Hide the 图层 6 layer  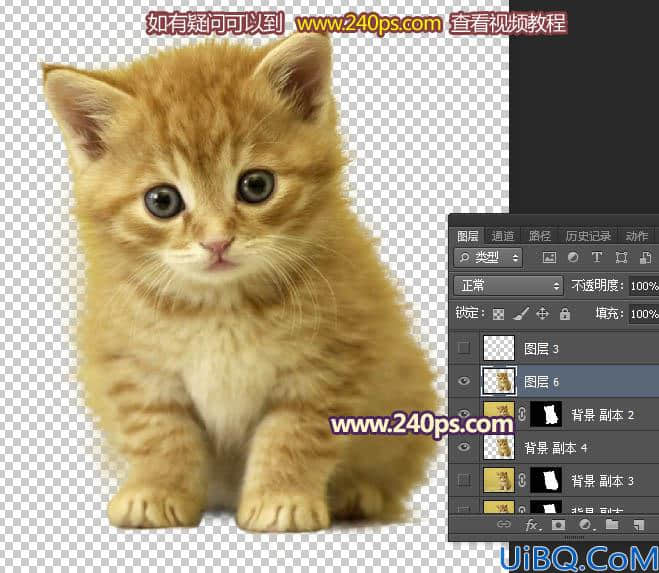tap(464, 381)
